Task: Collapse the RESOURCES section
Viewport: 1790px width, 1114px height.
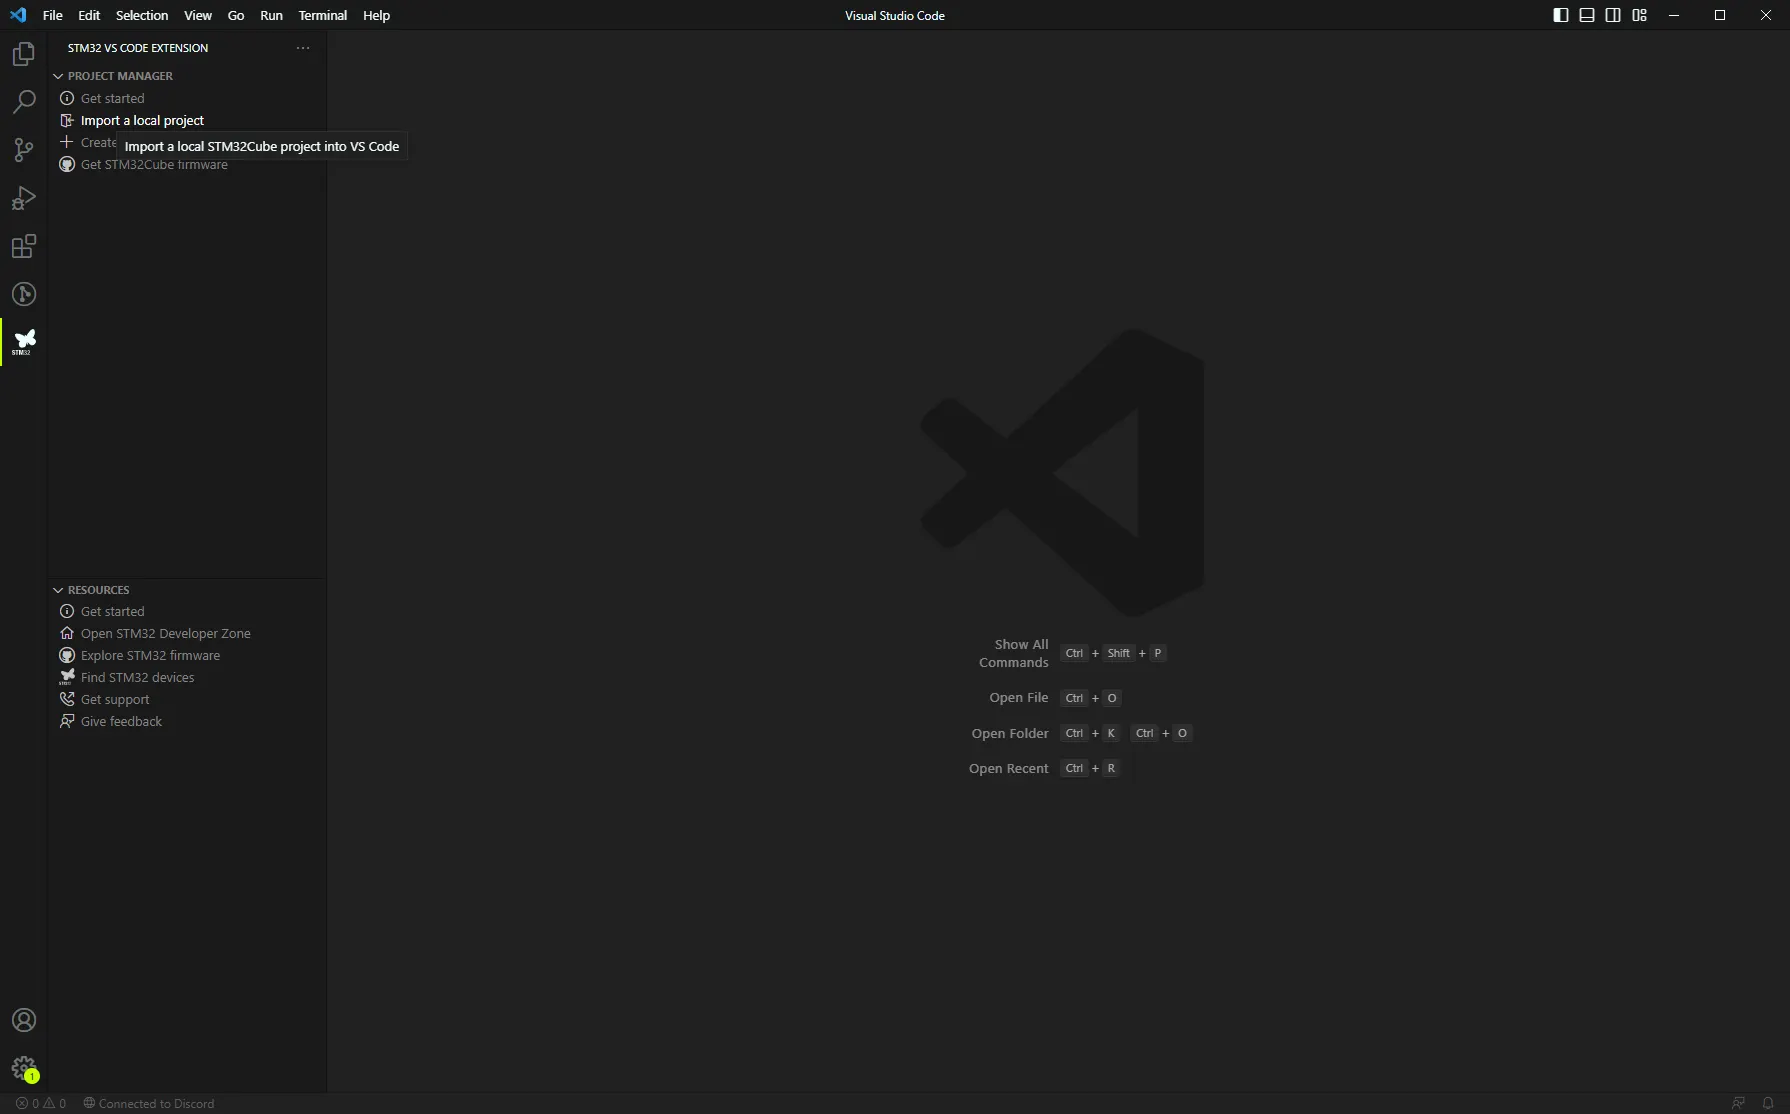Action: [x=58, y=590]
